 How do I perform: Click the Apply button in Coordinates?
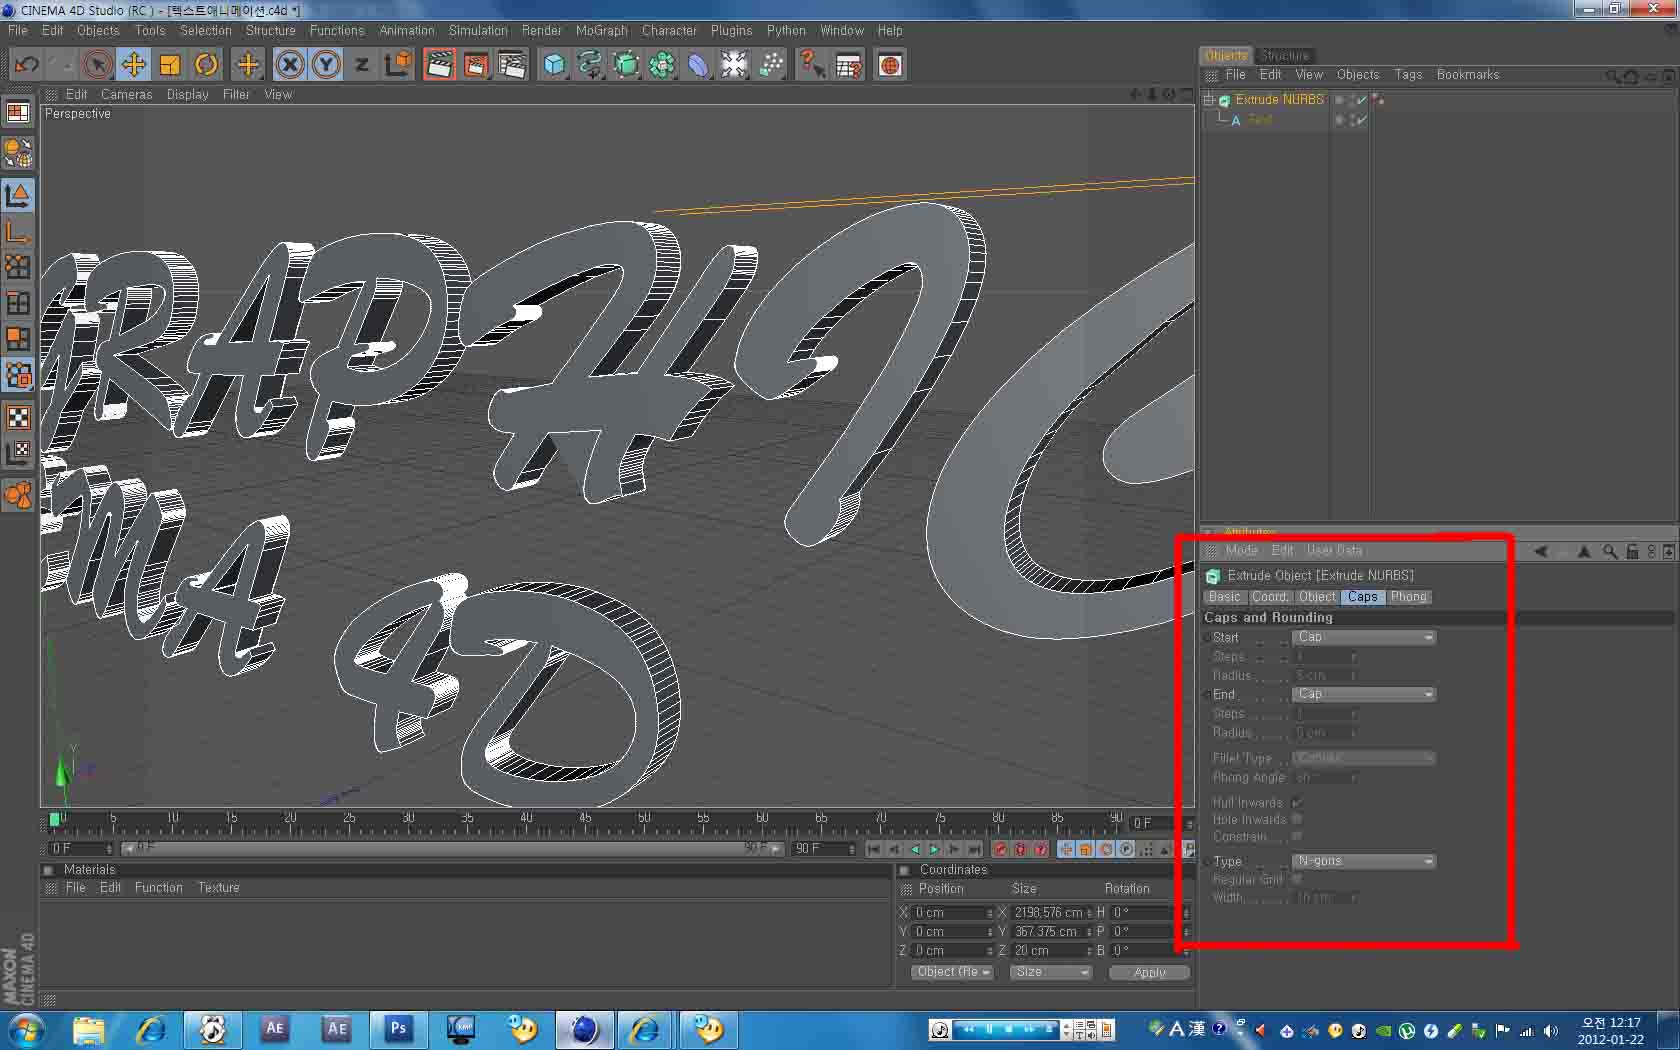coord(1149,972)
